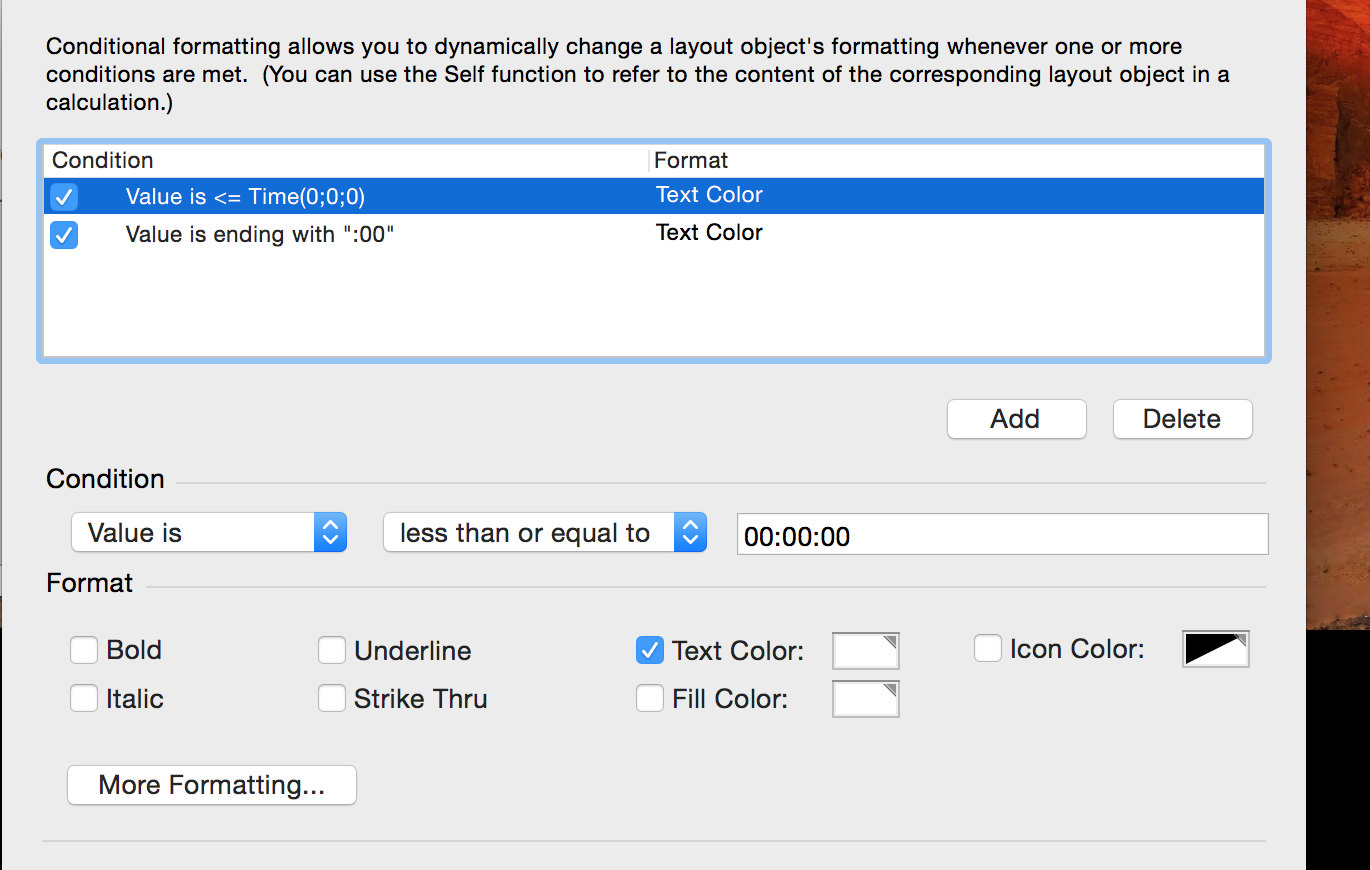This screenshot has width=1370, height=870.
Task: Click the 00:00:00 value input field
Action: click(1003, 535)
